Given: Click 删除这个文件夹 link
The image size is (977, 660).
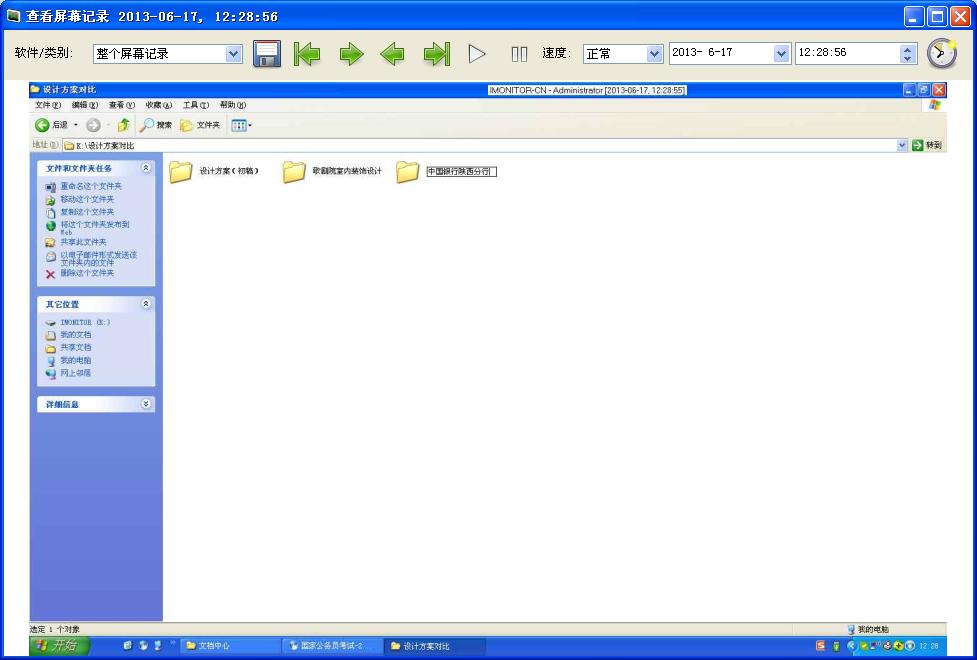Looking at the screenshot, I should tap(87, 273).
